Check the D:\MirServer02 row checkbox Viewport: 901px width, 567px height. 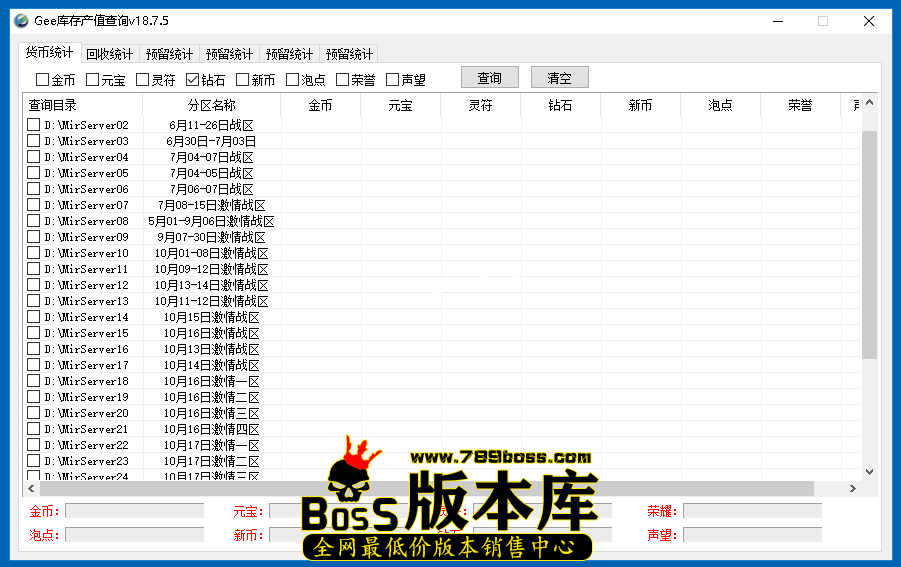[x=33, y=125]
